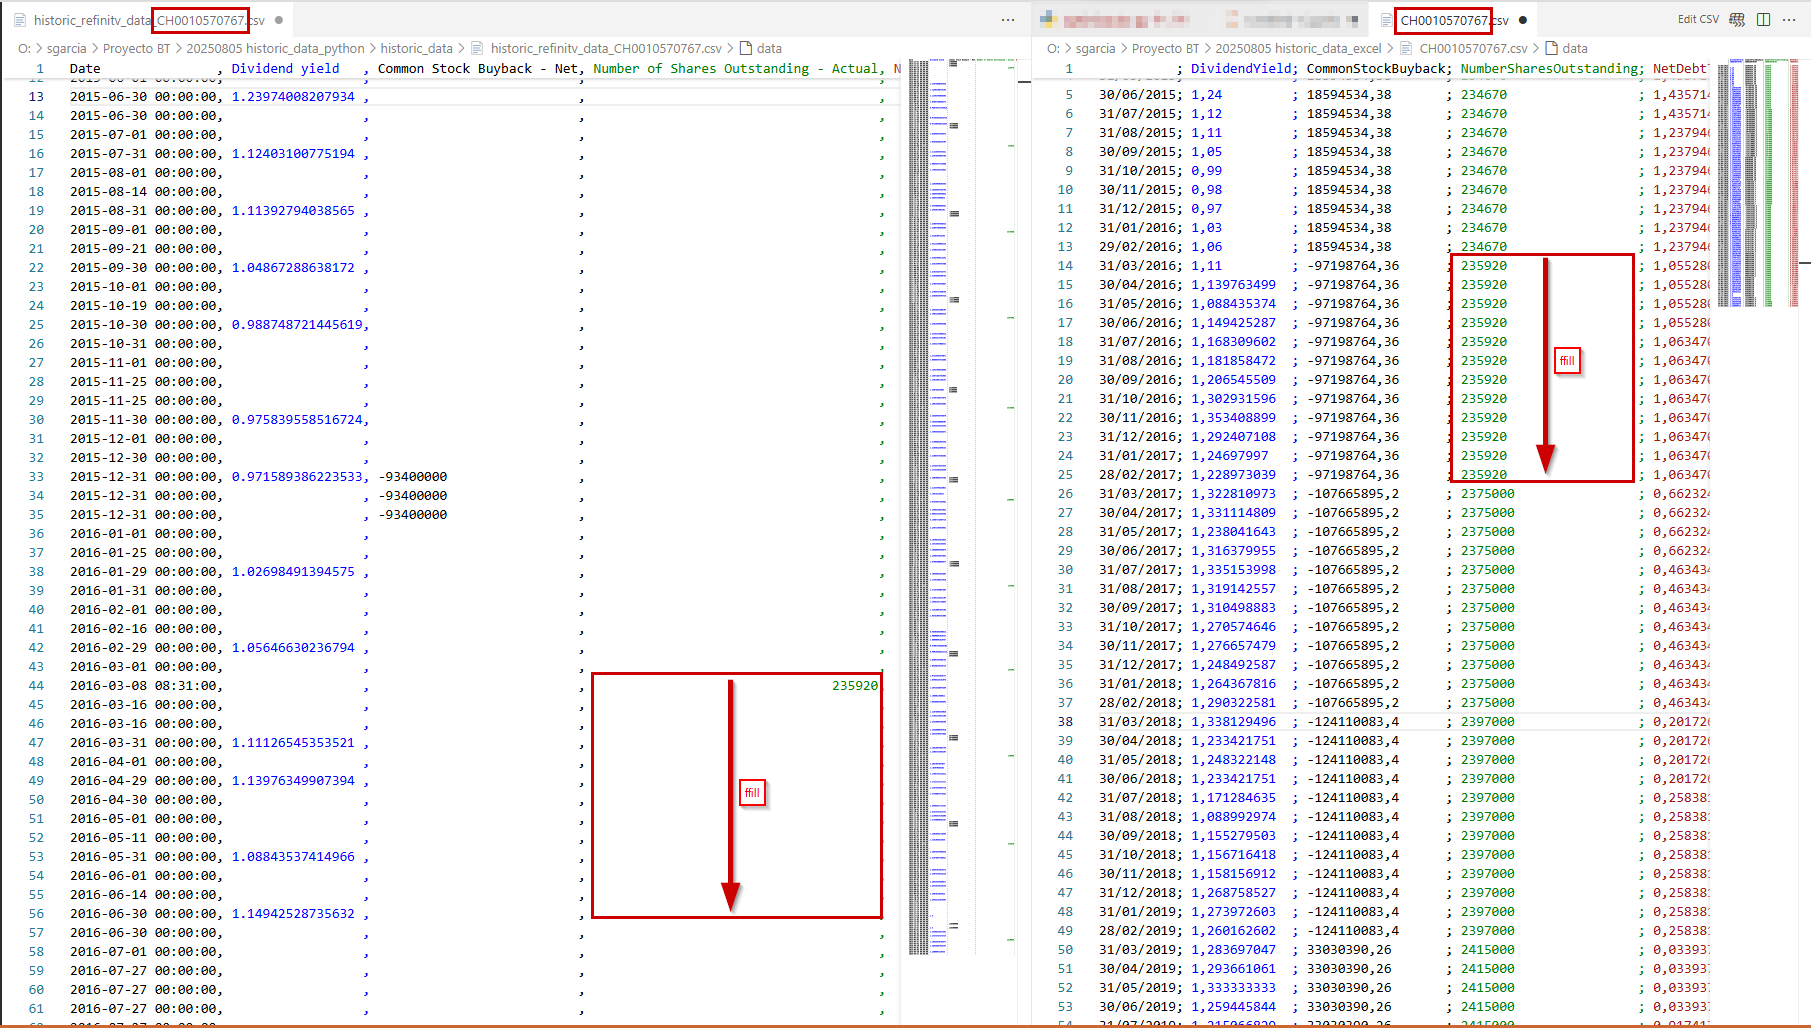Open More Actions menu in left editor group
The image size is (1811, 1028).
tap(1008, 20)
